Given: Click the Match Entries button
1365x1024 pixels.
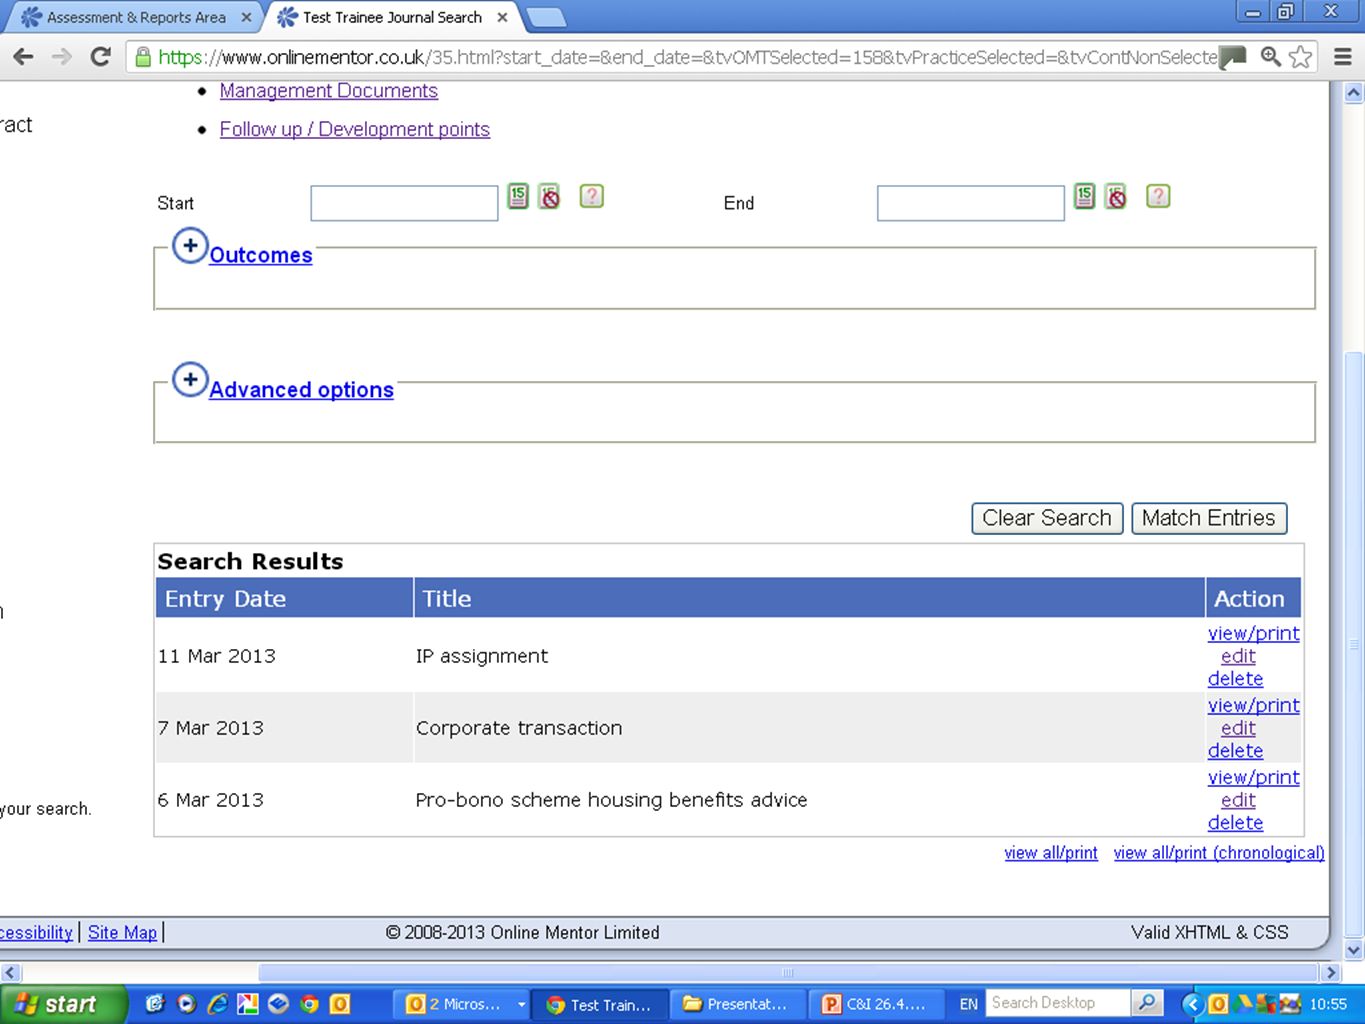Looking at the screenshot, I should [x=1209, y=518].
